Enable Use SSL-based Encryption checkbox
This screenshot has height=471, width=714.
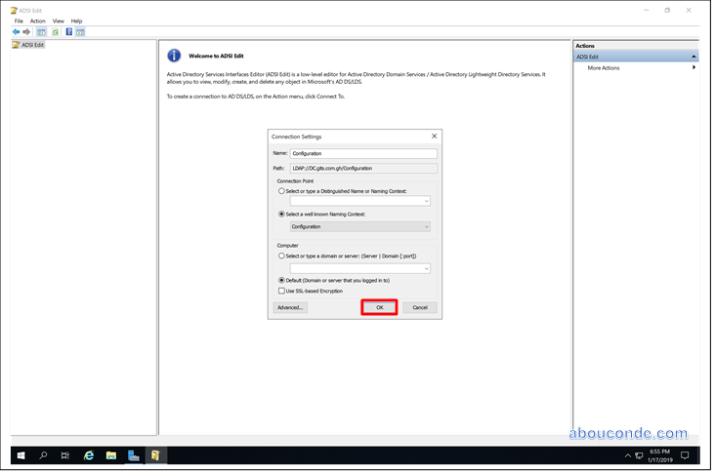click(281, 291)
